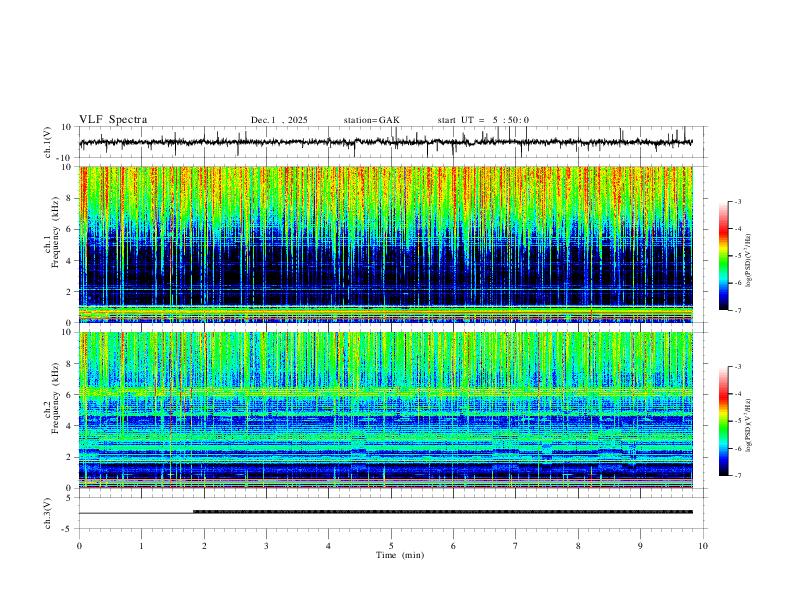792x612 pixels.
Task: Click the time axis tick label '10'
Action: click(703, 546)
